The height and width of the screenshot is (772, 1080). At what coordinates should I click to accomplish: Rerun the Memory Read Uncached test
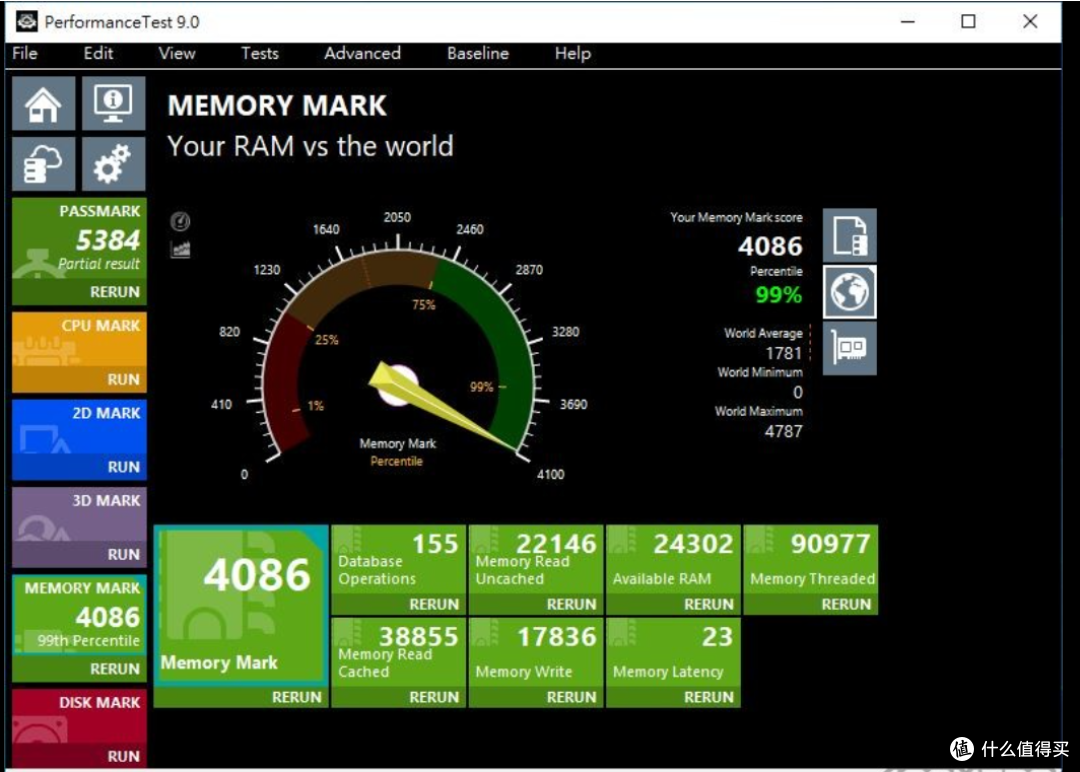[571, 604]
